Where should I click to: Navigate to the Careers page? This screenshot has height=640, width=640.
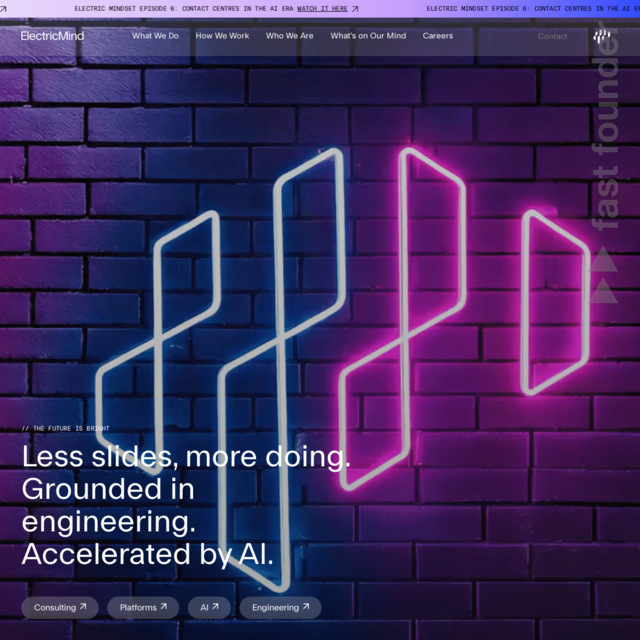coord(438,36)
